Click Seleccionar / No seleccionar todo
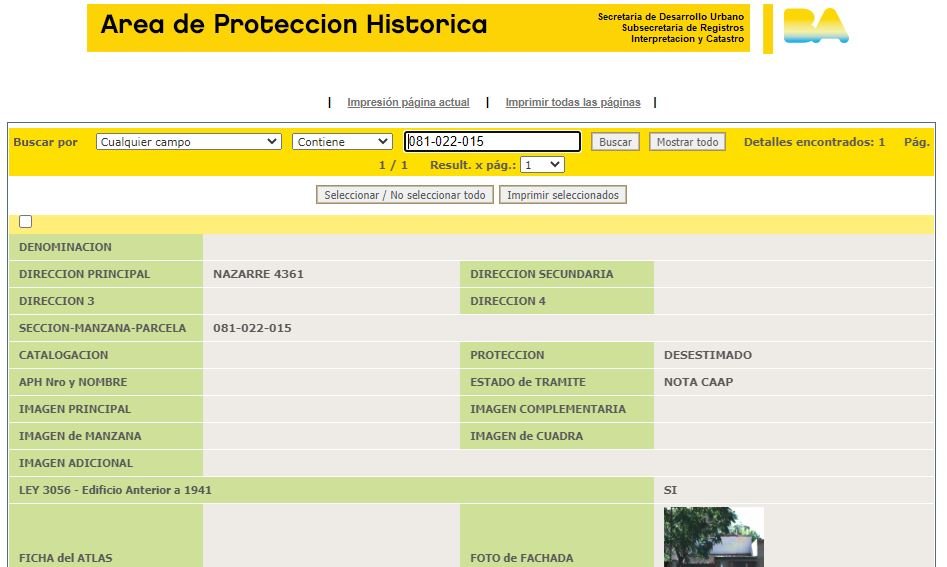The height and width of the screenshot is (567, 947). click(405, 195)
